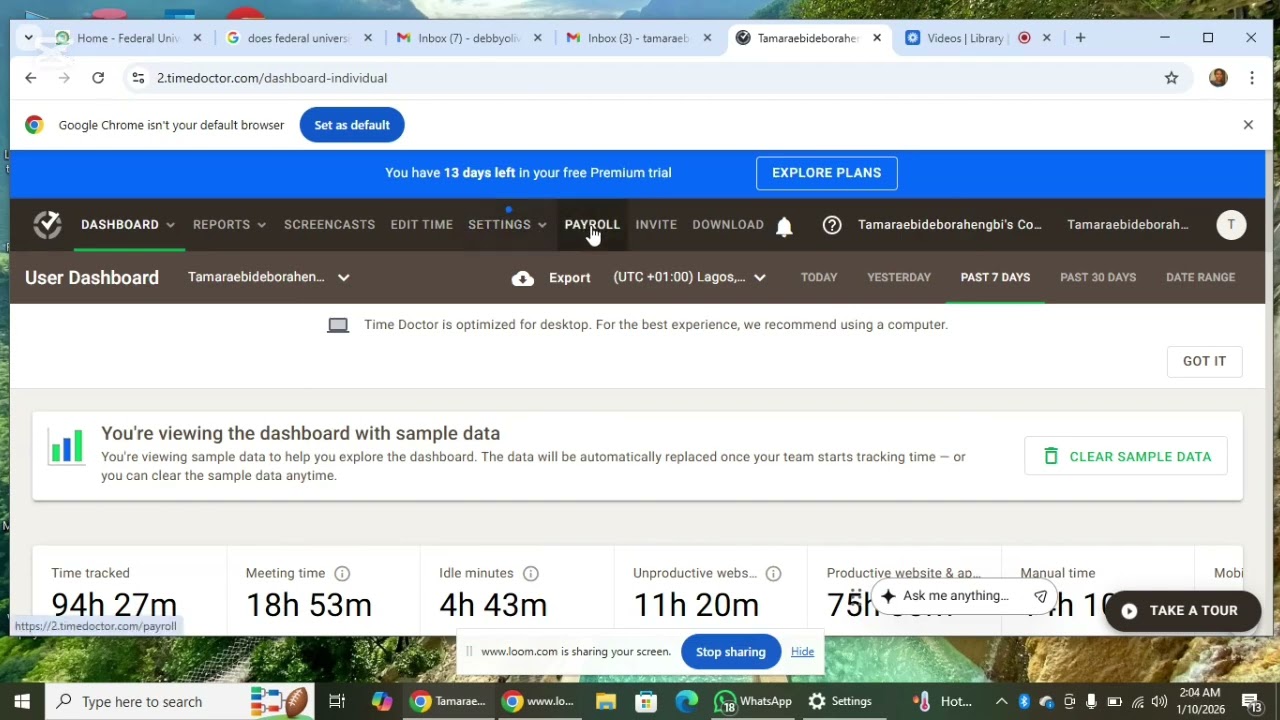Show hidden system tray icons

pos(1001,702)
